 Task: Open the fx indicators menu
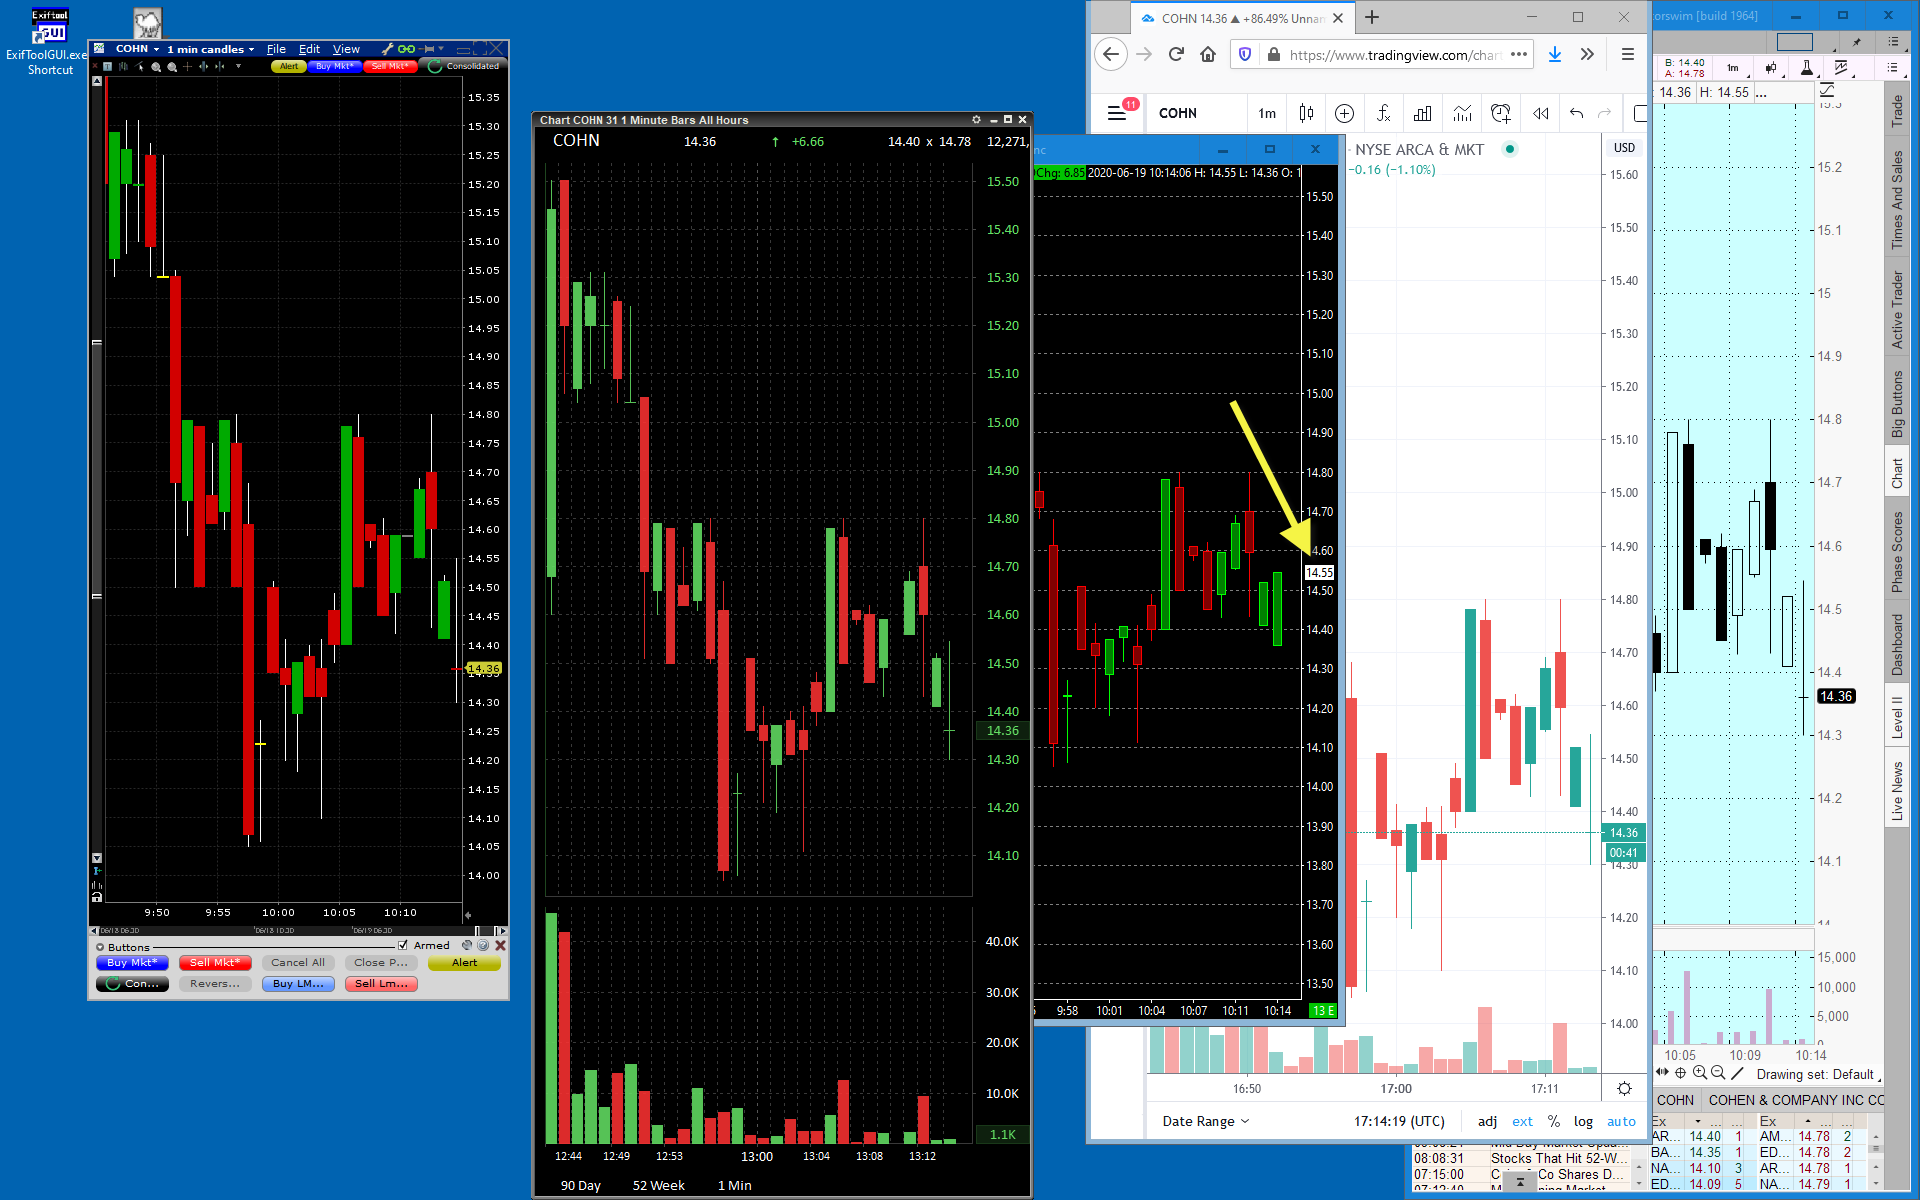coord(1383,113)
